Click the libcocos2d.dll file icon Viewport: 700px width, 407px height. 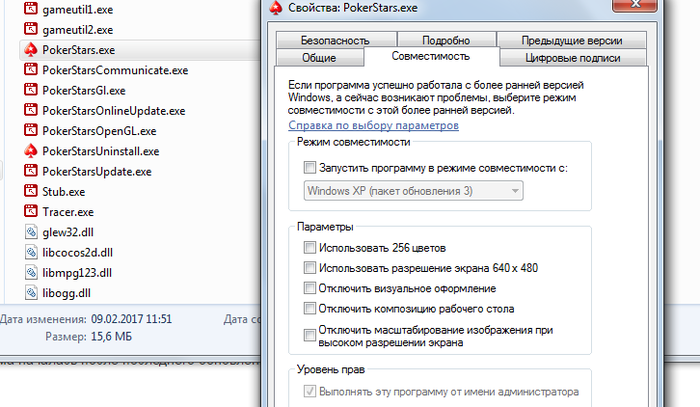click(x=31, y=252)
